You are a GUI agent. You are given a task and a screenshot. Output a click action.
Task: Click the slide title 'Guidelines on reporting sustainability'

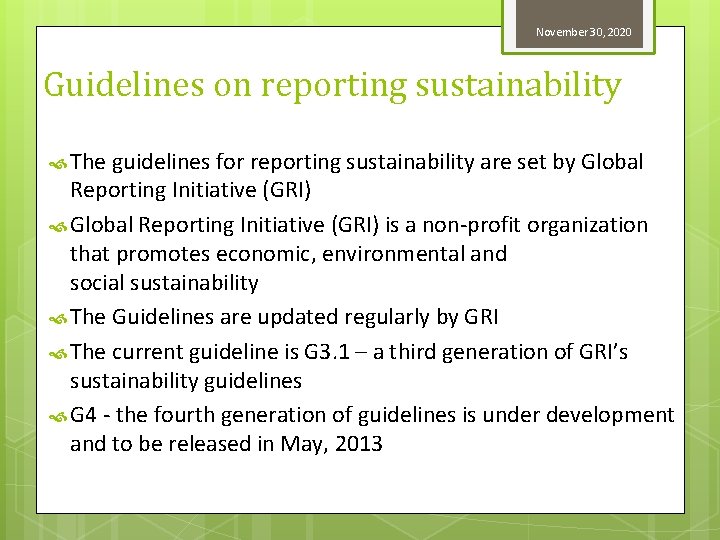[x=332, y=86]
